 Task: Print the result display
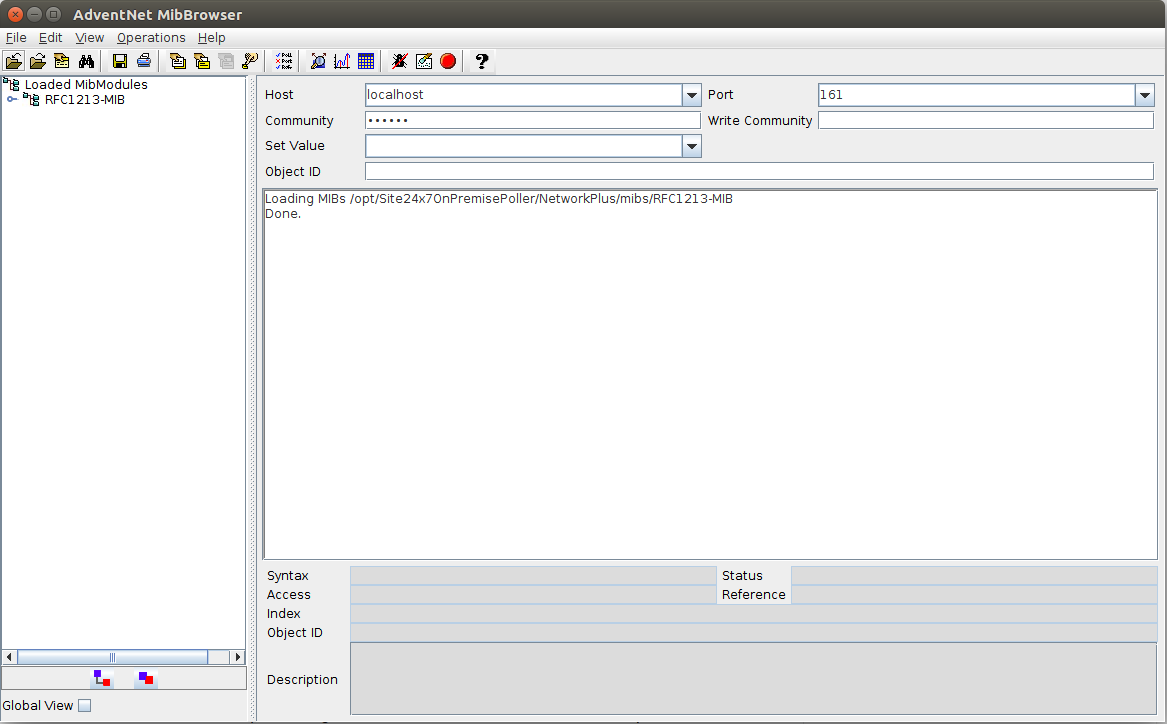pos(143,61)
